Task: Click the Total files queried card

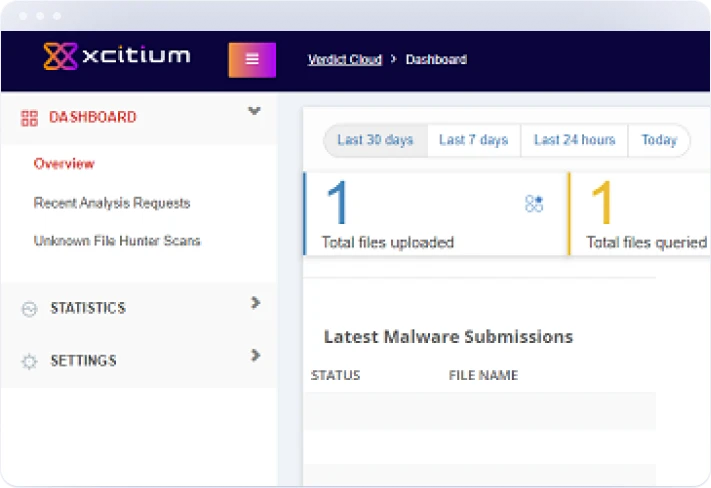Action: point(640,213)
